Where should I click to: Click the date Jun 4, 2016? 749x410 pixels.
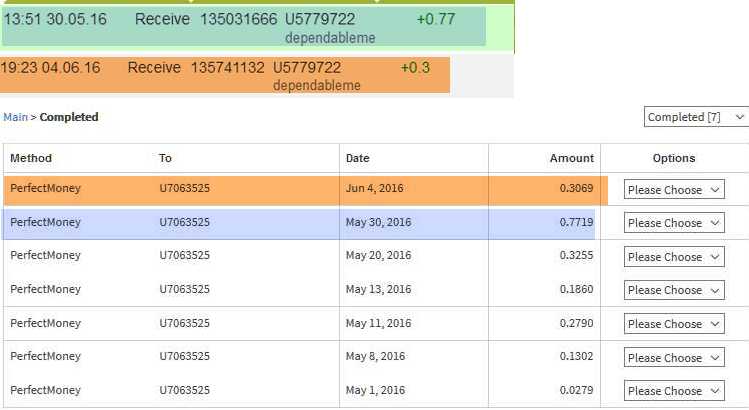374,188
